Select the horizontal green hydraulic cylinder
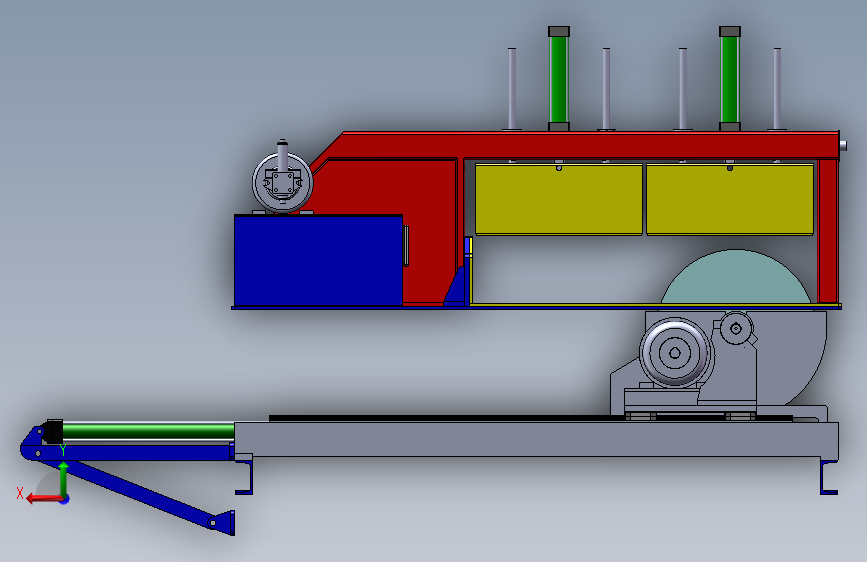The image size is (867, 562). (148, 431)
